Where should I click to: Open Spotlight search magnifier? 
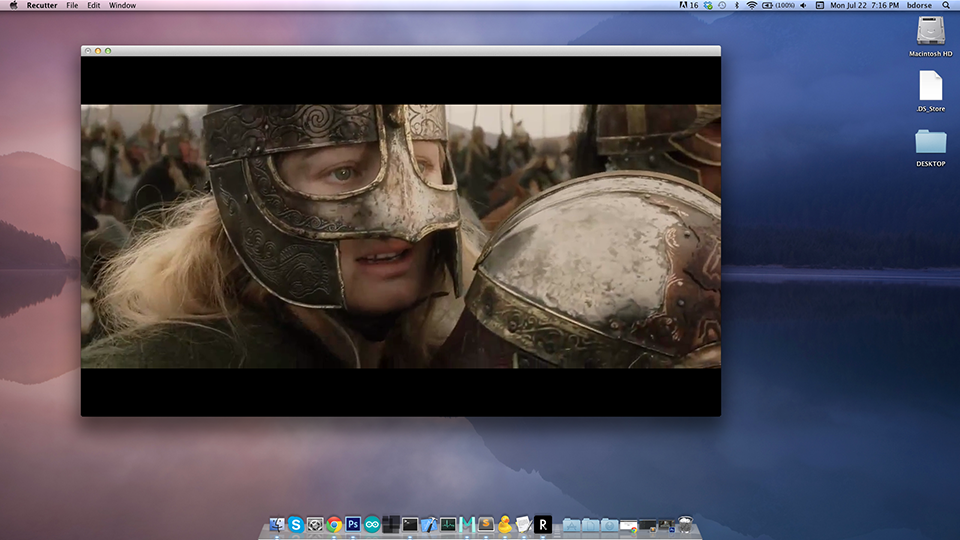946,5
